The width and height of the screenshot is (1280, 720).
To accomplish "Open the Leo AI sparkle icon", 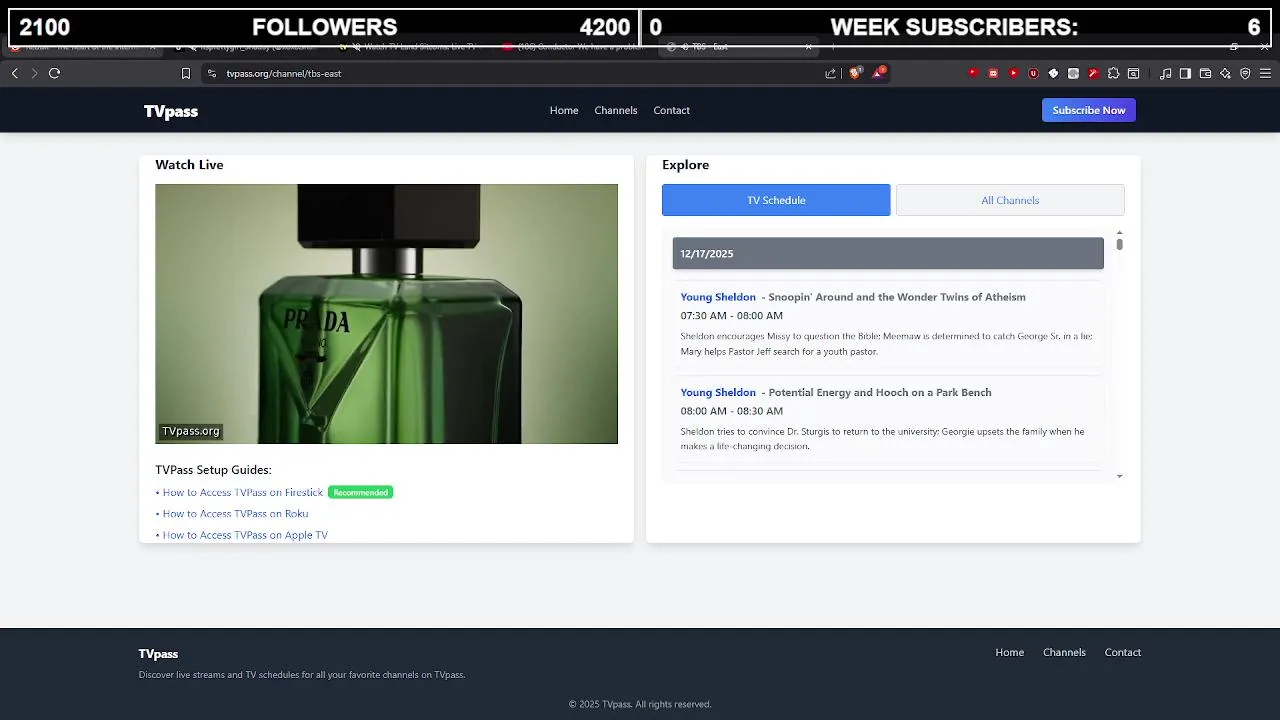I will pos(1225,73).
